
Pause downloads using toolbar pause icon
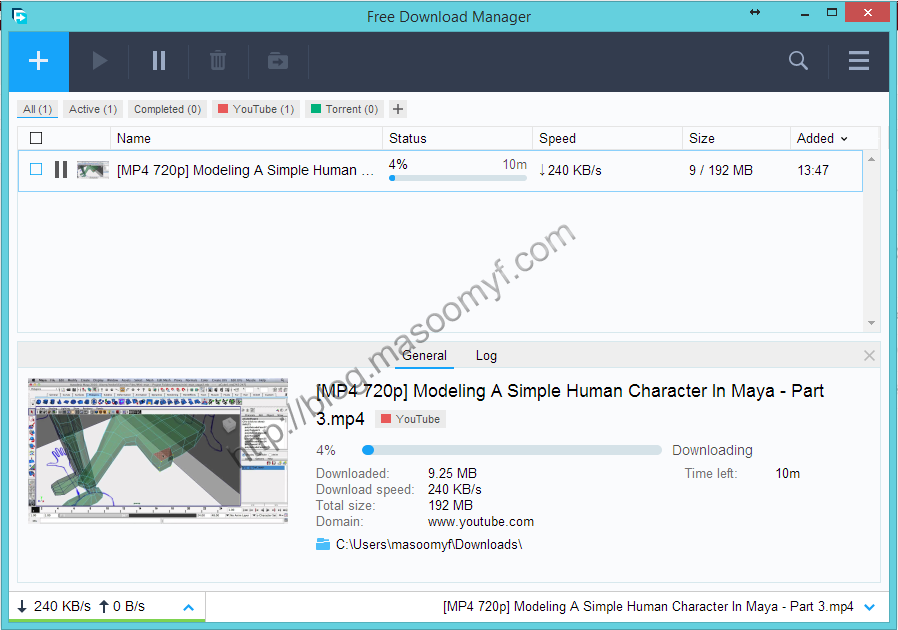point(159,61)
